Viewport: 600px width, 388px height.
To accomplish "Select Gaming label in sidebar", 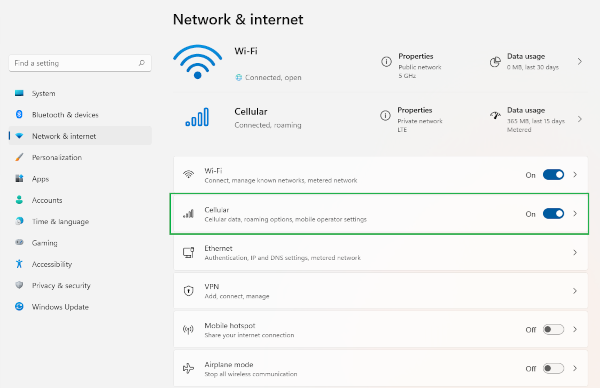I will coord(44,243).
